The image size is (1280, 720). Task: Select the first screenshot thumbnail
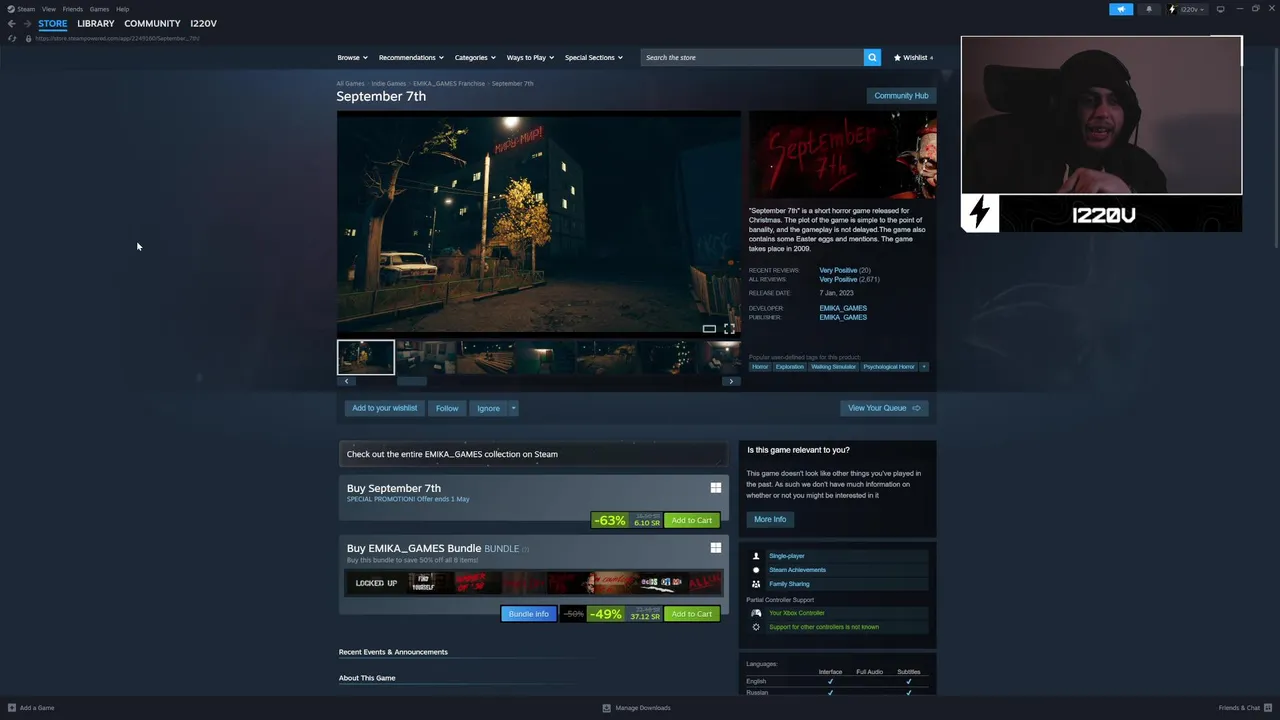coord(365,357)
